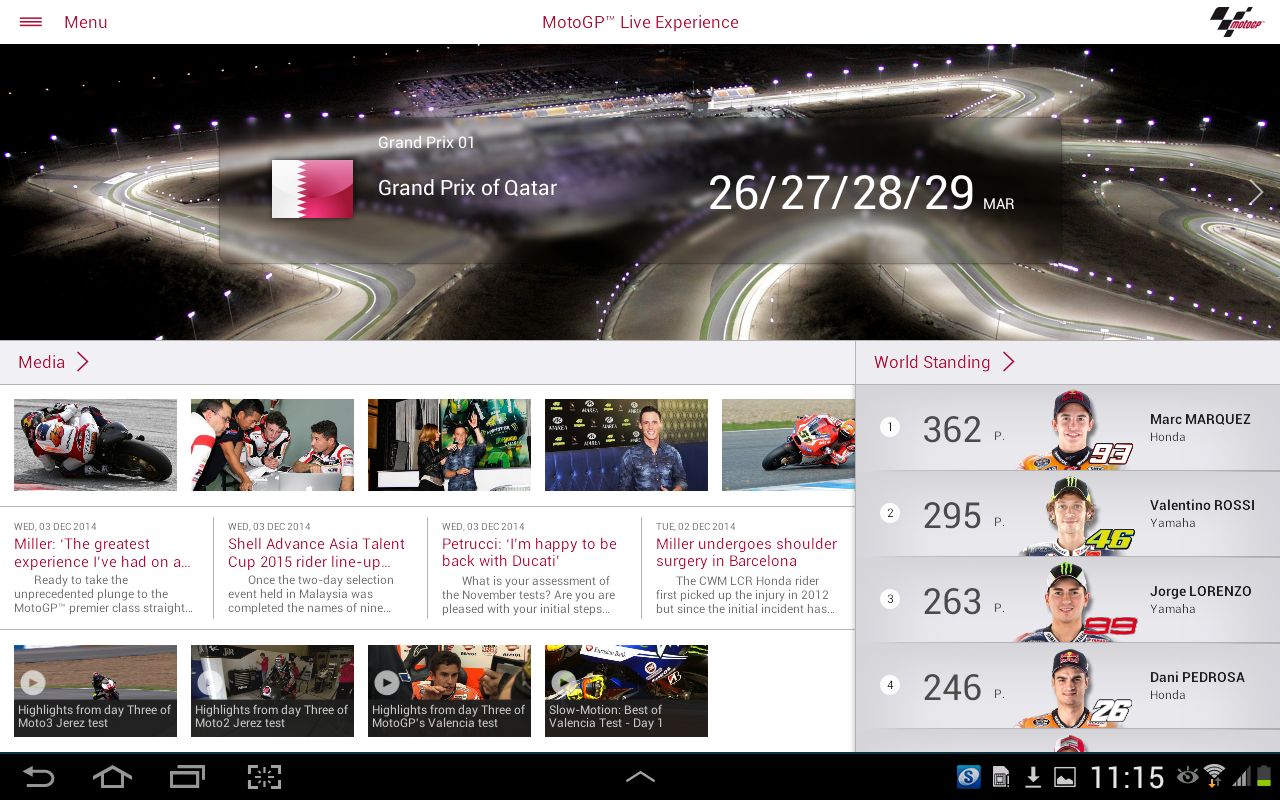Open the navigation drawer hamburger icon
The image size is (1280, 800).
point(30,21)
